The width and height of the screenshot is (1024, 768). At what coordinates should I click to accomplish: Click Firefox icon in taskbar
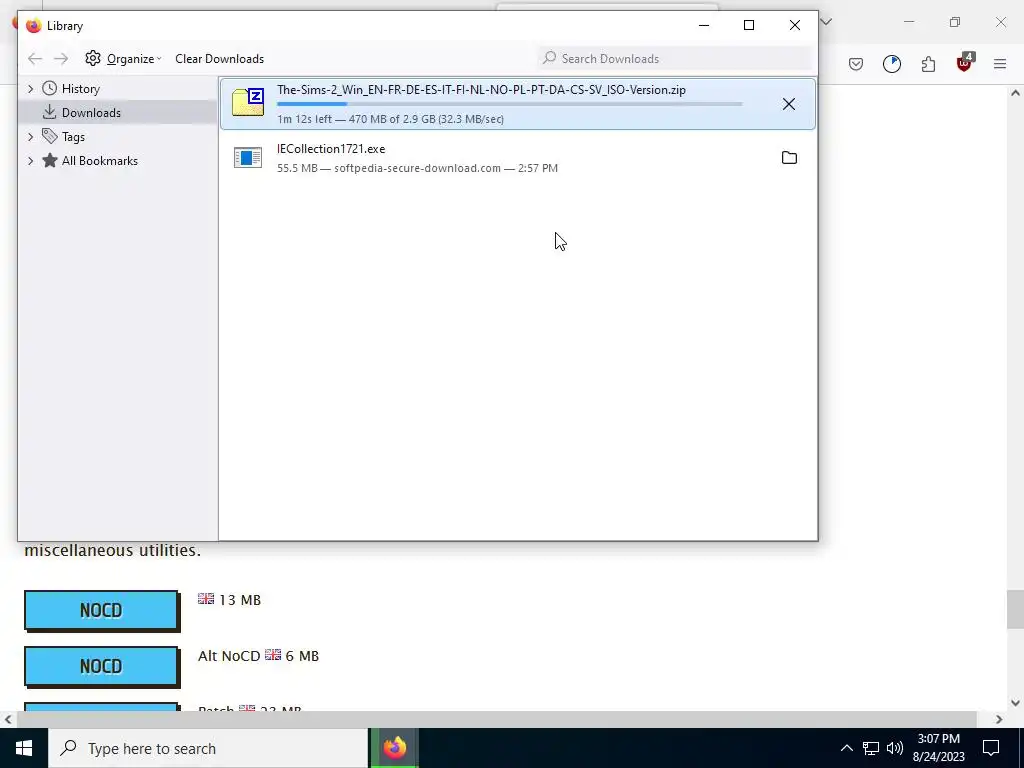pyautogui.click(x=394, y=748)
